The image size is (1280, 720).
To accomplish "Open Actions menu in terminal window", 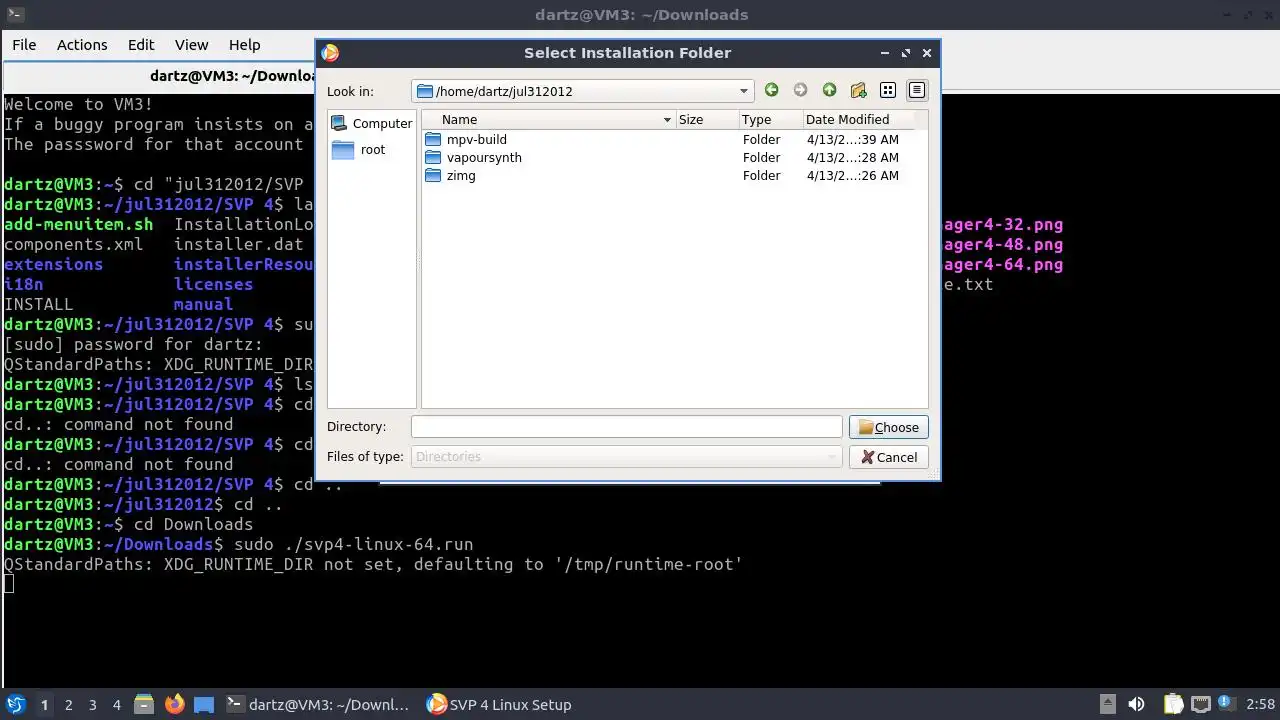I will [82, 45].
